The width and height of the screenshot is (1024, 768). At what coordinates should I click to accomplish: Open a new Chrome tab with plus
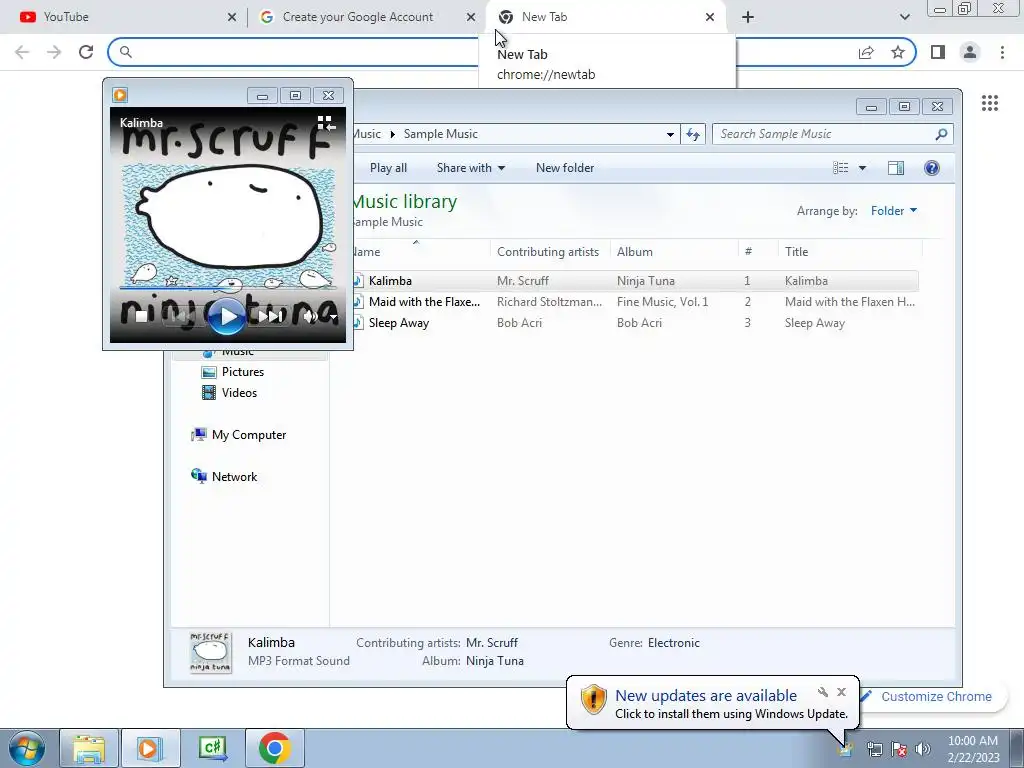point(748,17)
